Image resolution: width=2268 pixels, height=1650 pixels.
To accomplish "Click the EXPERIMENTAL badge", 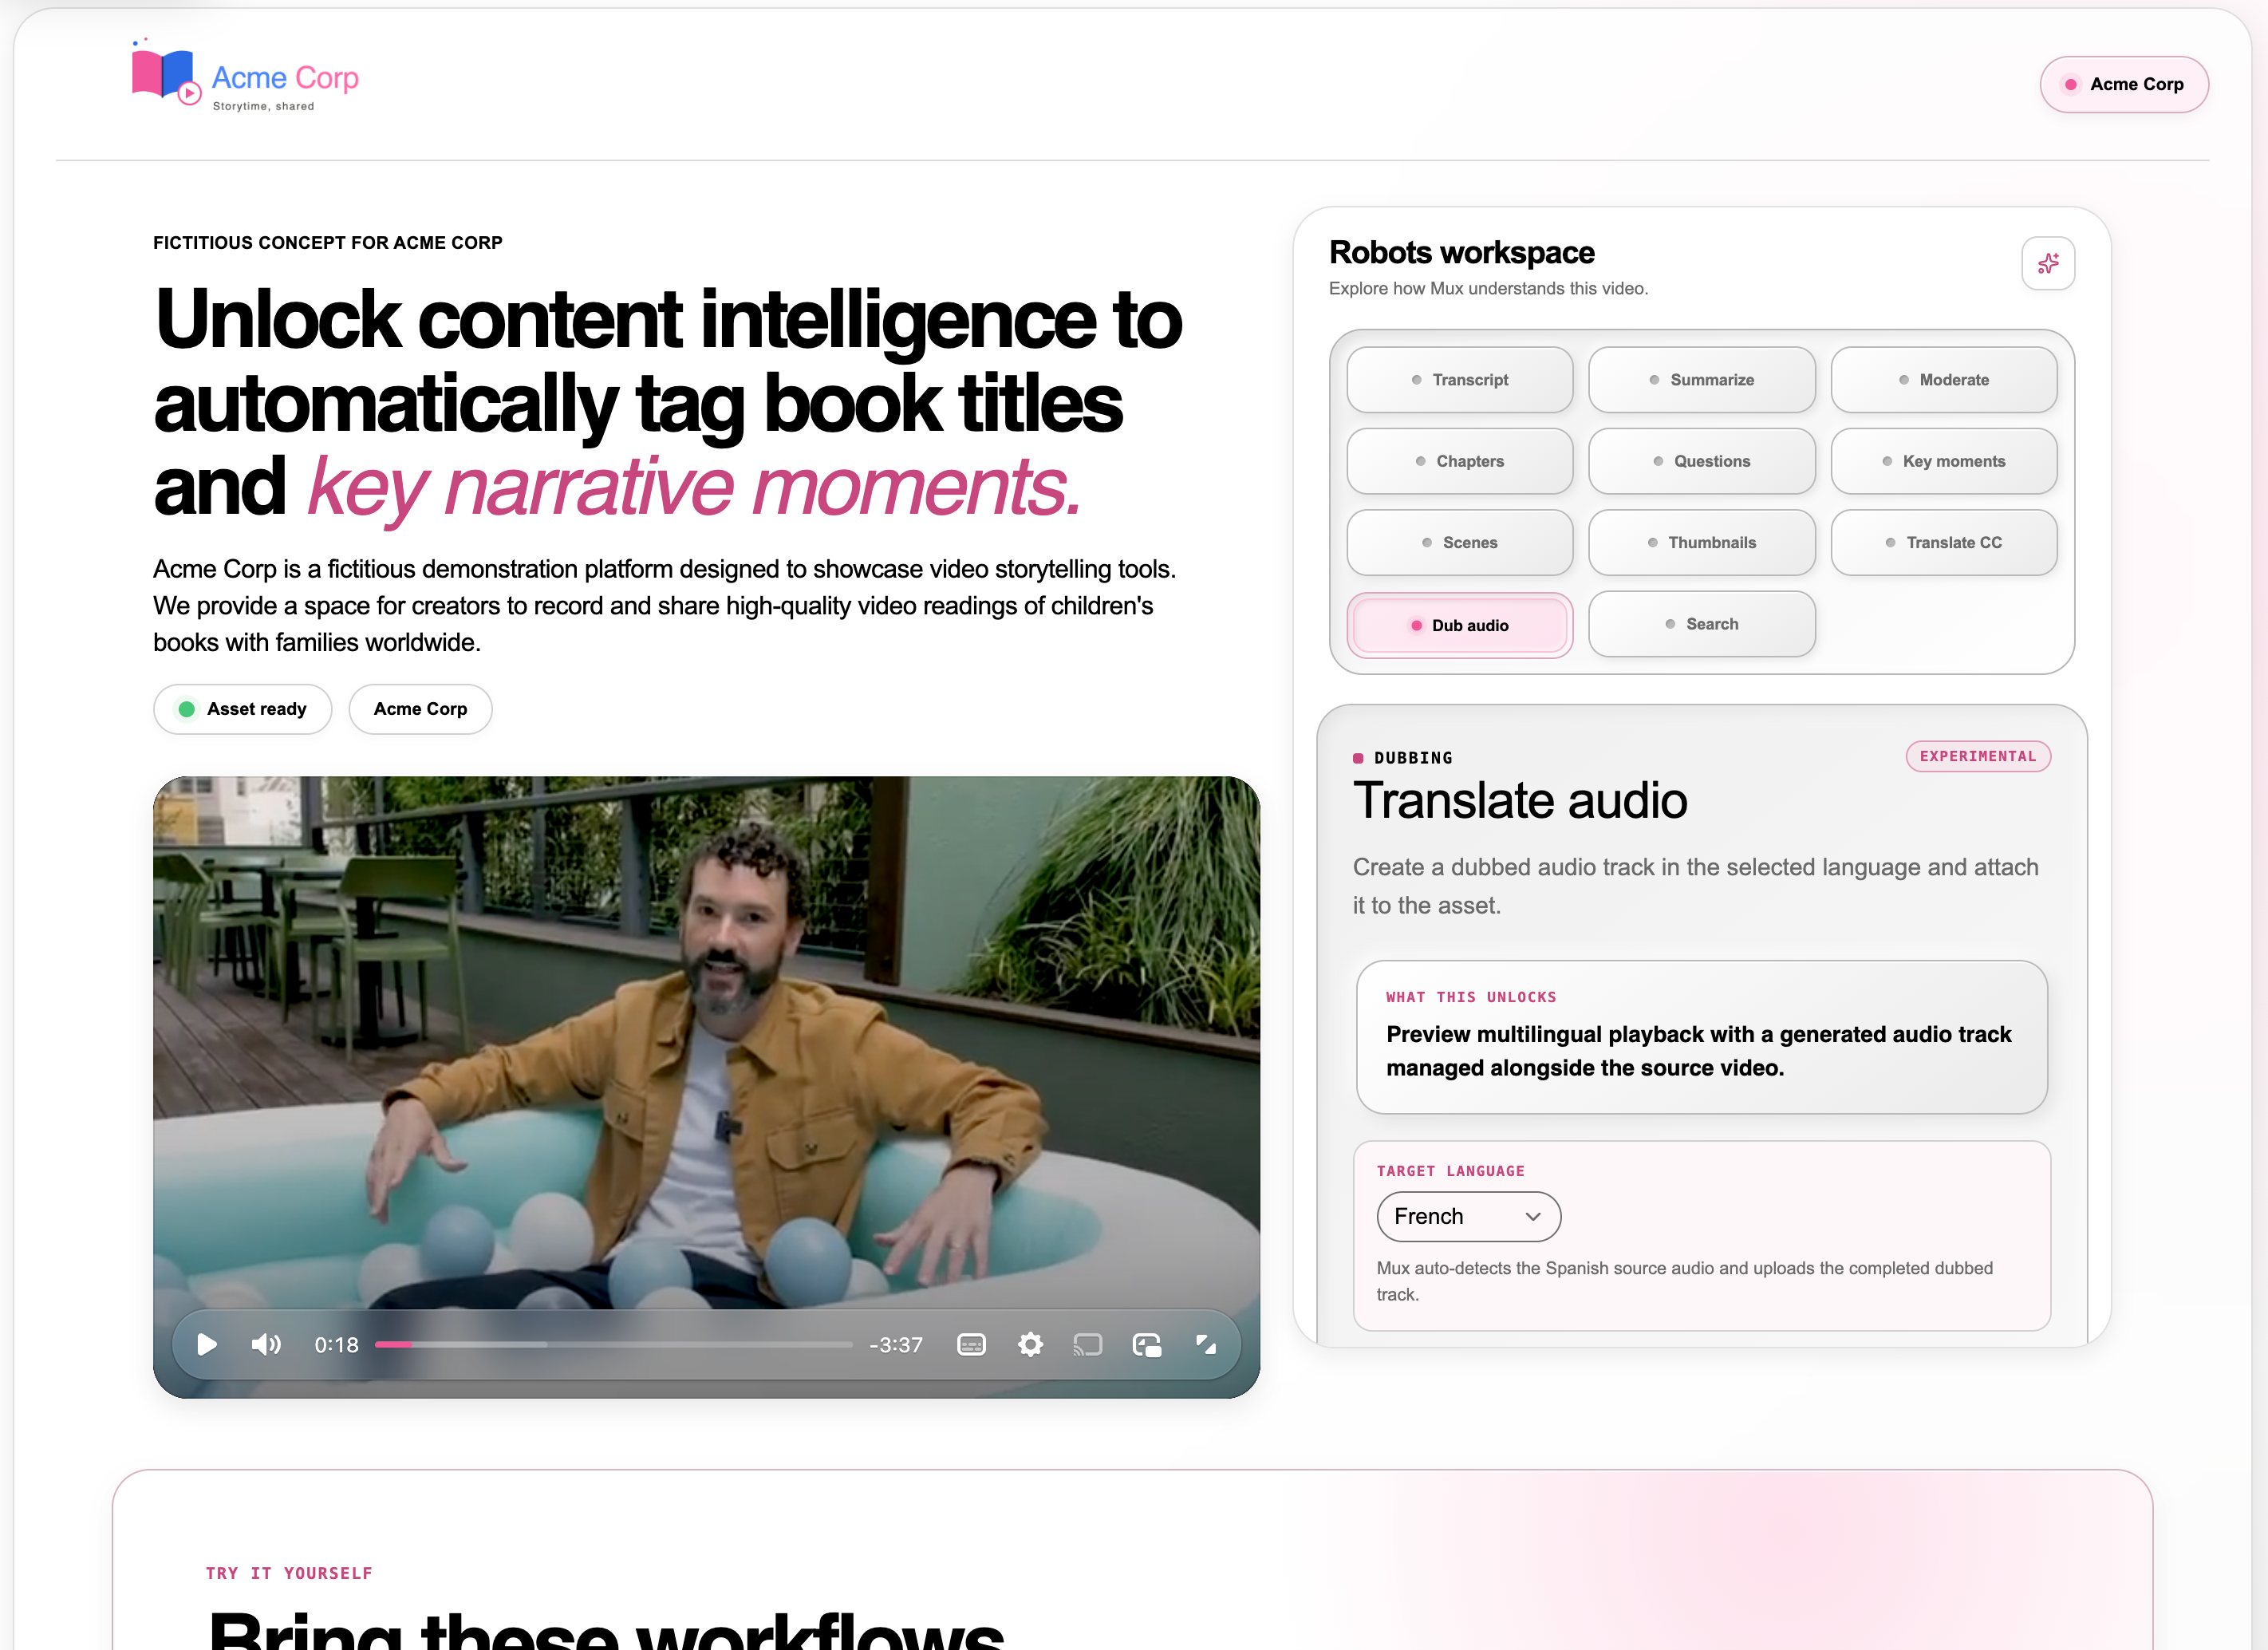I will pos(1977,756).
